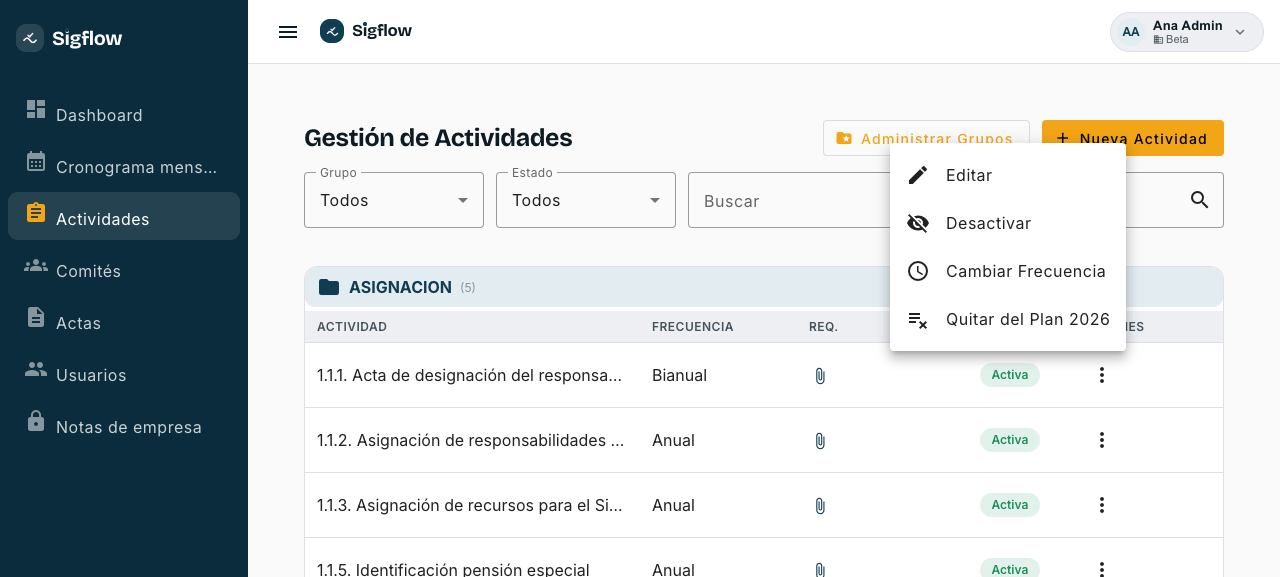Navigate to Usuarios

(124, 374)
